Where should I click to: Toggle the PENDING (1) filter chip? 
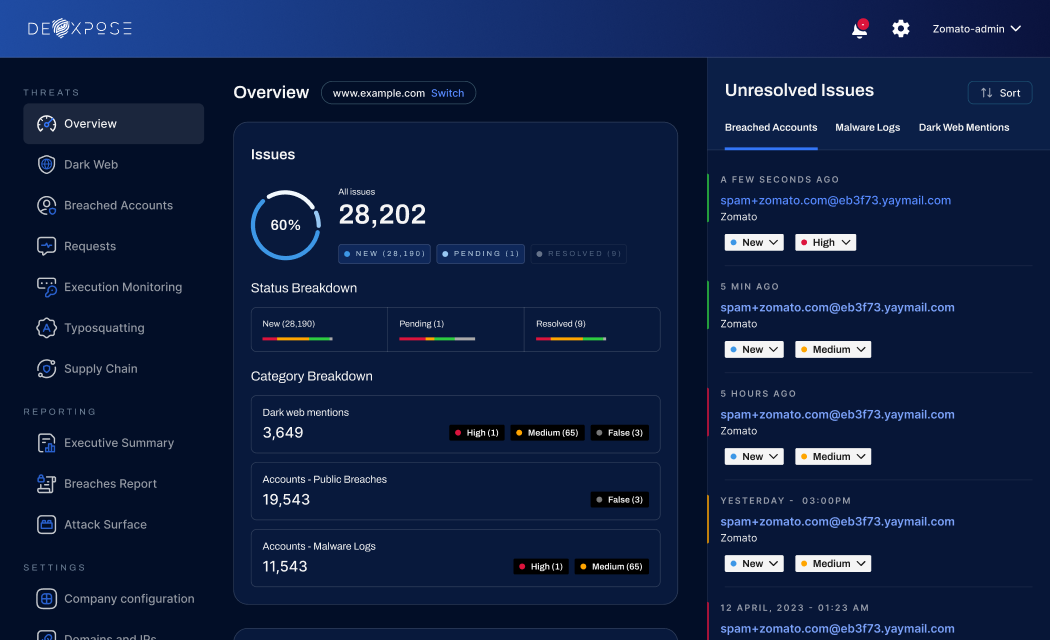click(x=481, y=254)
